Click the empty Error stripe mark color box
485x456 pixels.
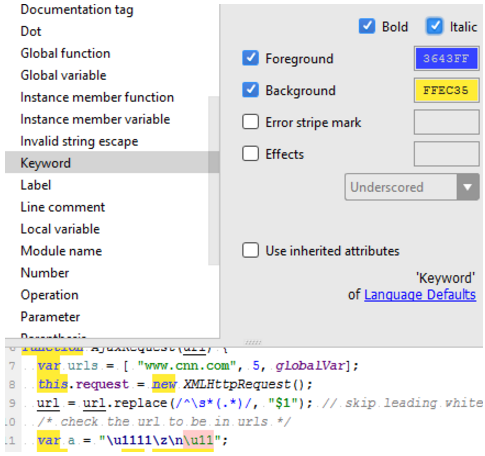click(x=446, y=122)
